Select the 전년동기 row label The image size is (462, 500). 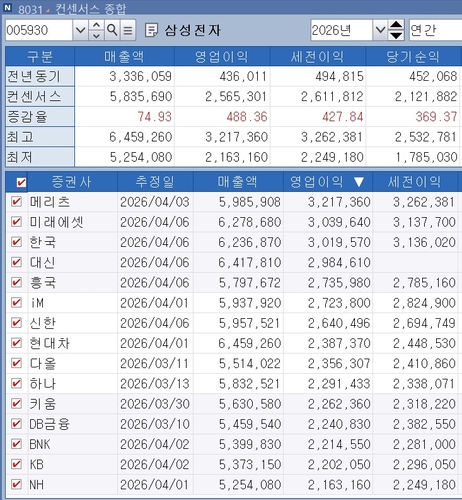(40, 76)
